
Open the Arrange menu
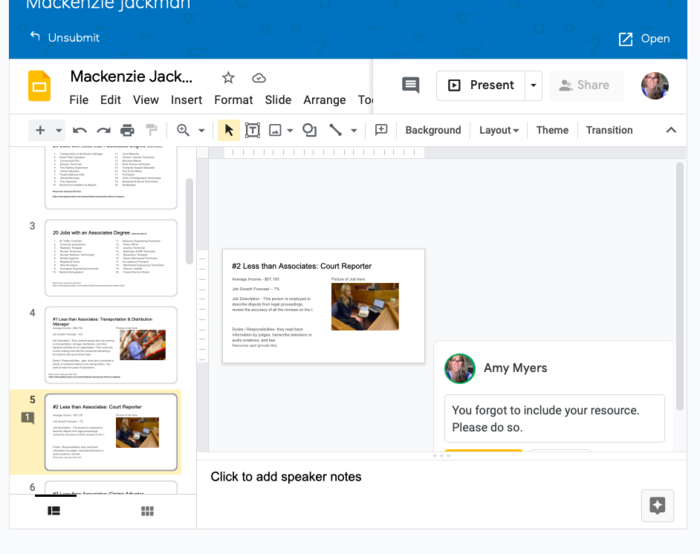(x=324, y=100)
